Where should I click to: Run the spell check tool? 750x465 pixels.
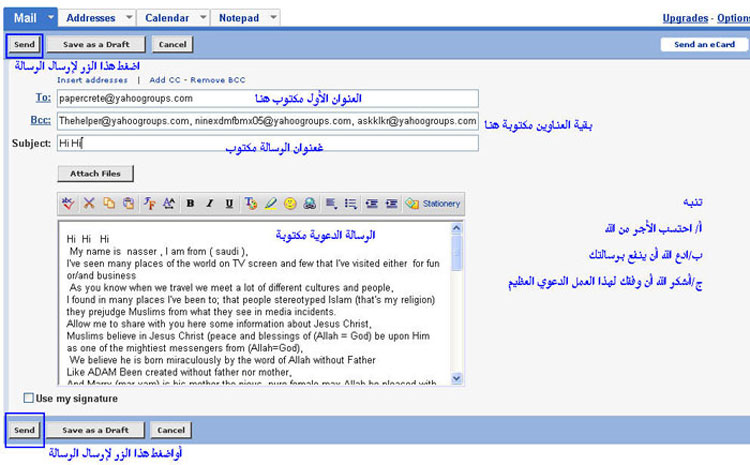point(68,204)
